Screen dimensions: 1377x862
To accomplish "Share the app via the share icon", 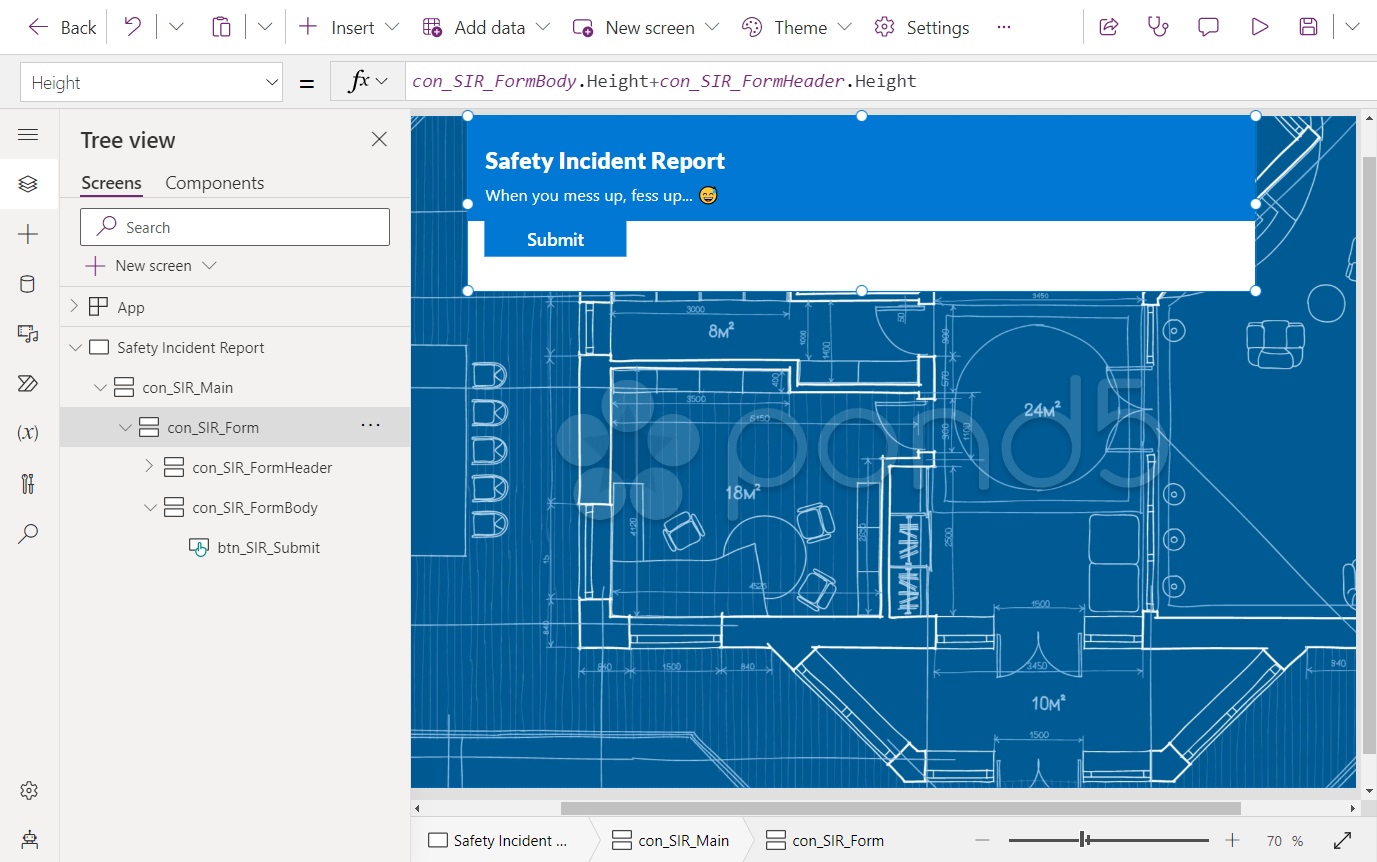I will pos(1108,27).
